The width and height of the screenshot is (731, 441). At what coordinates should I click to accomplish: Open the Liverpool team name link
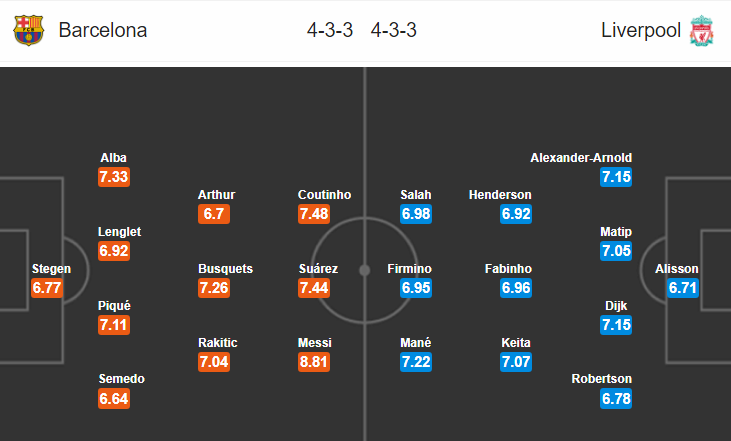coord(641,30)
